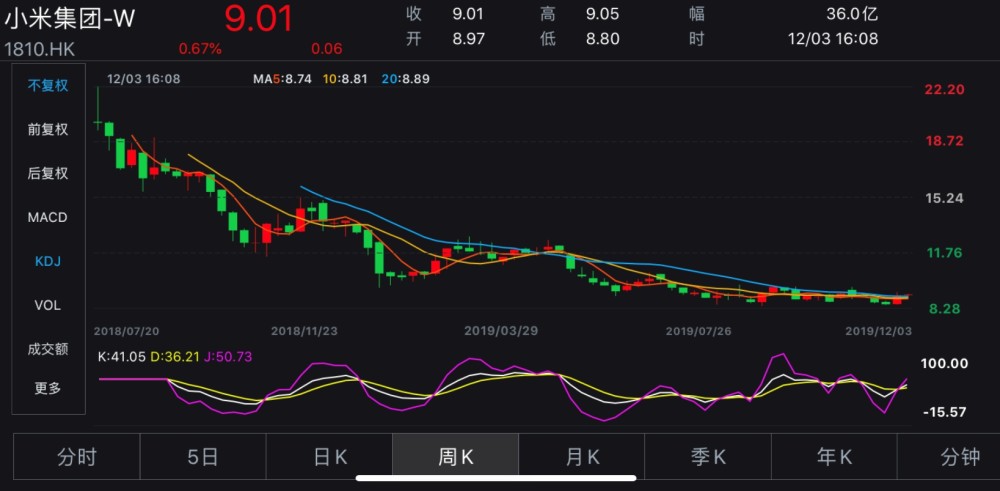Click the low price 8.80
1000x491 pixels.
click(603, 38)
